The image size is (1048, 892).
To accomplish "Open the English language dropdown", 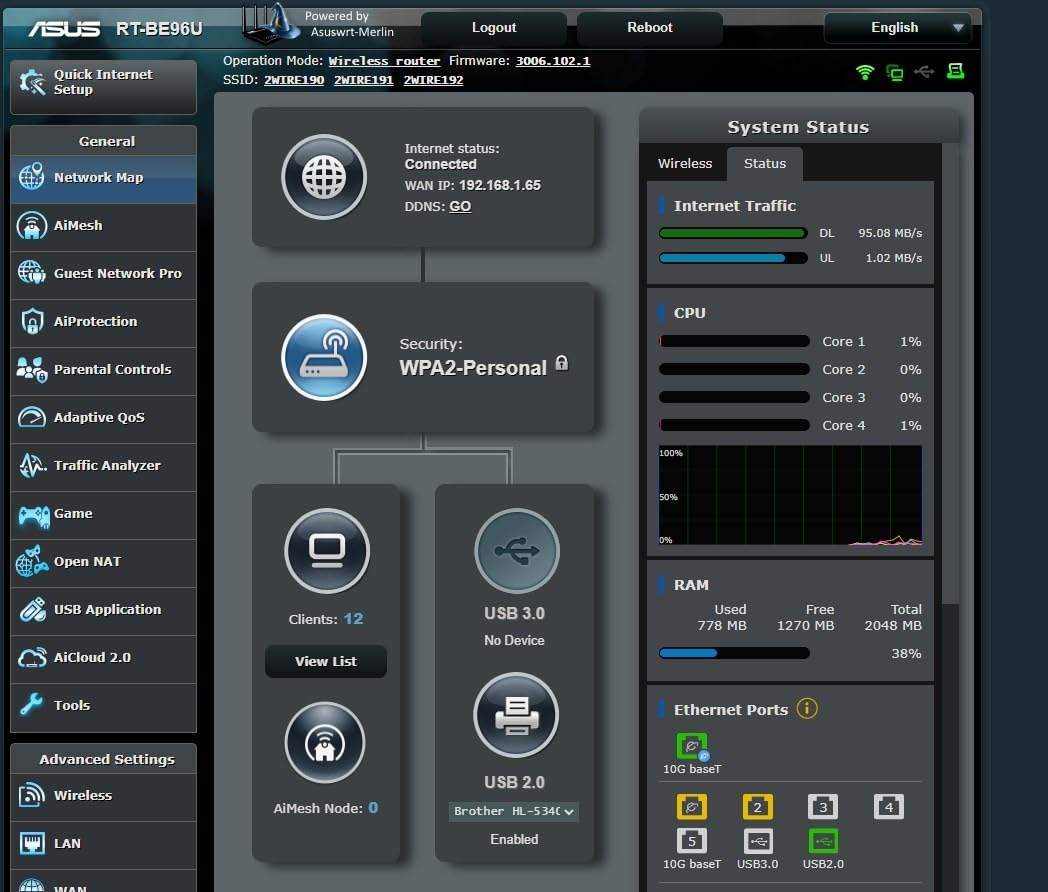I will pyautogui.click(x=898, y=28).
